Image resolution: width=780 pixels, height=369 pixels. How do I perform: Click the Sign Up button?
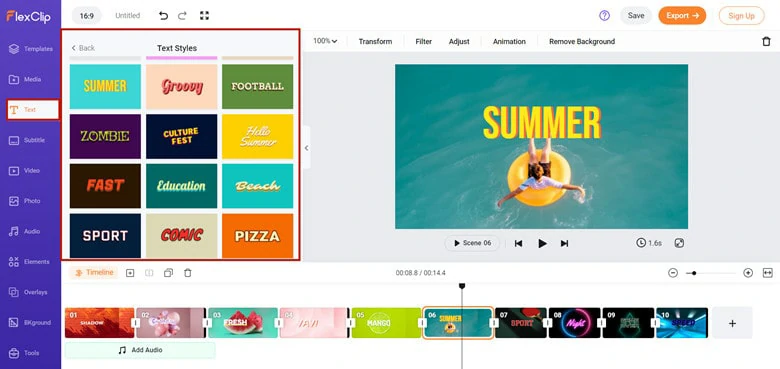(x=741, y=16)
